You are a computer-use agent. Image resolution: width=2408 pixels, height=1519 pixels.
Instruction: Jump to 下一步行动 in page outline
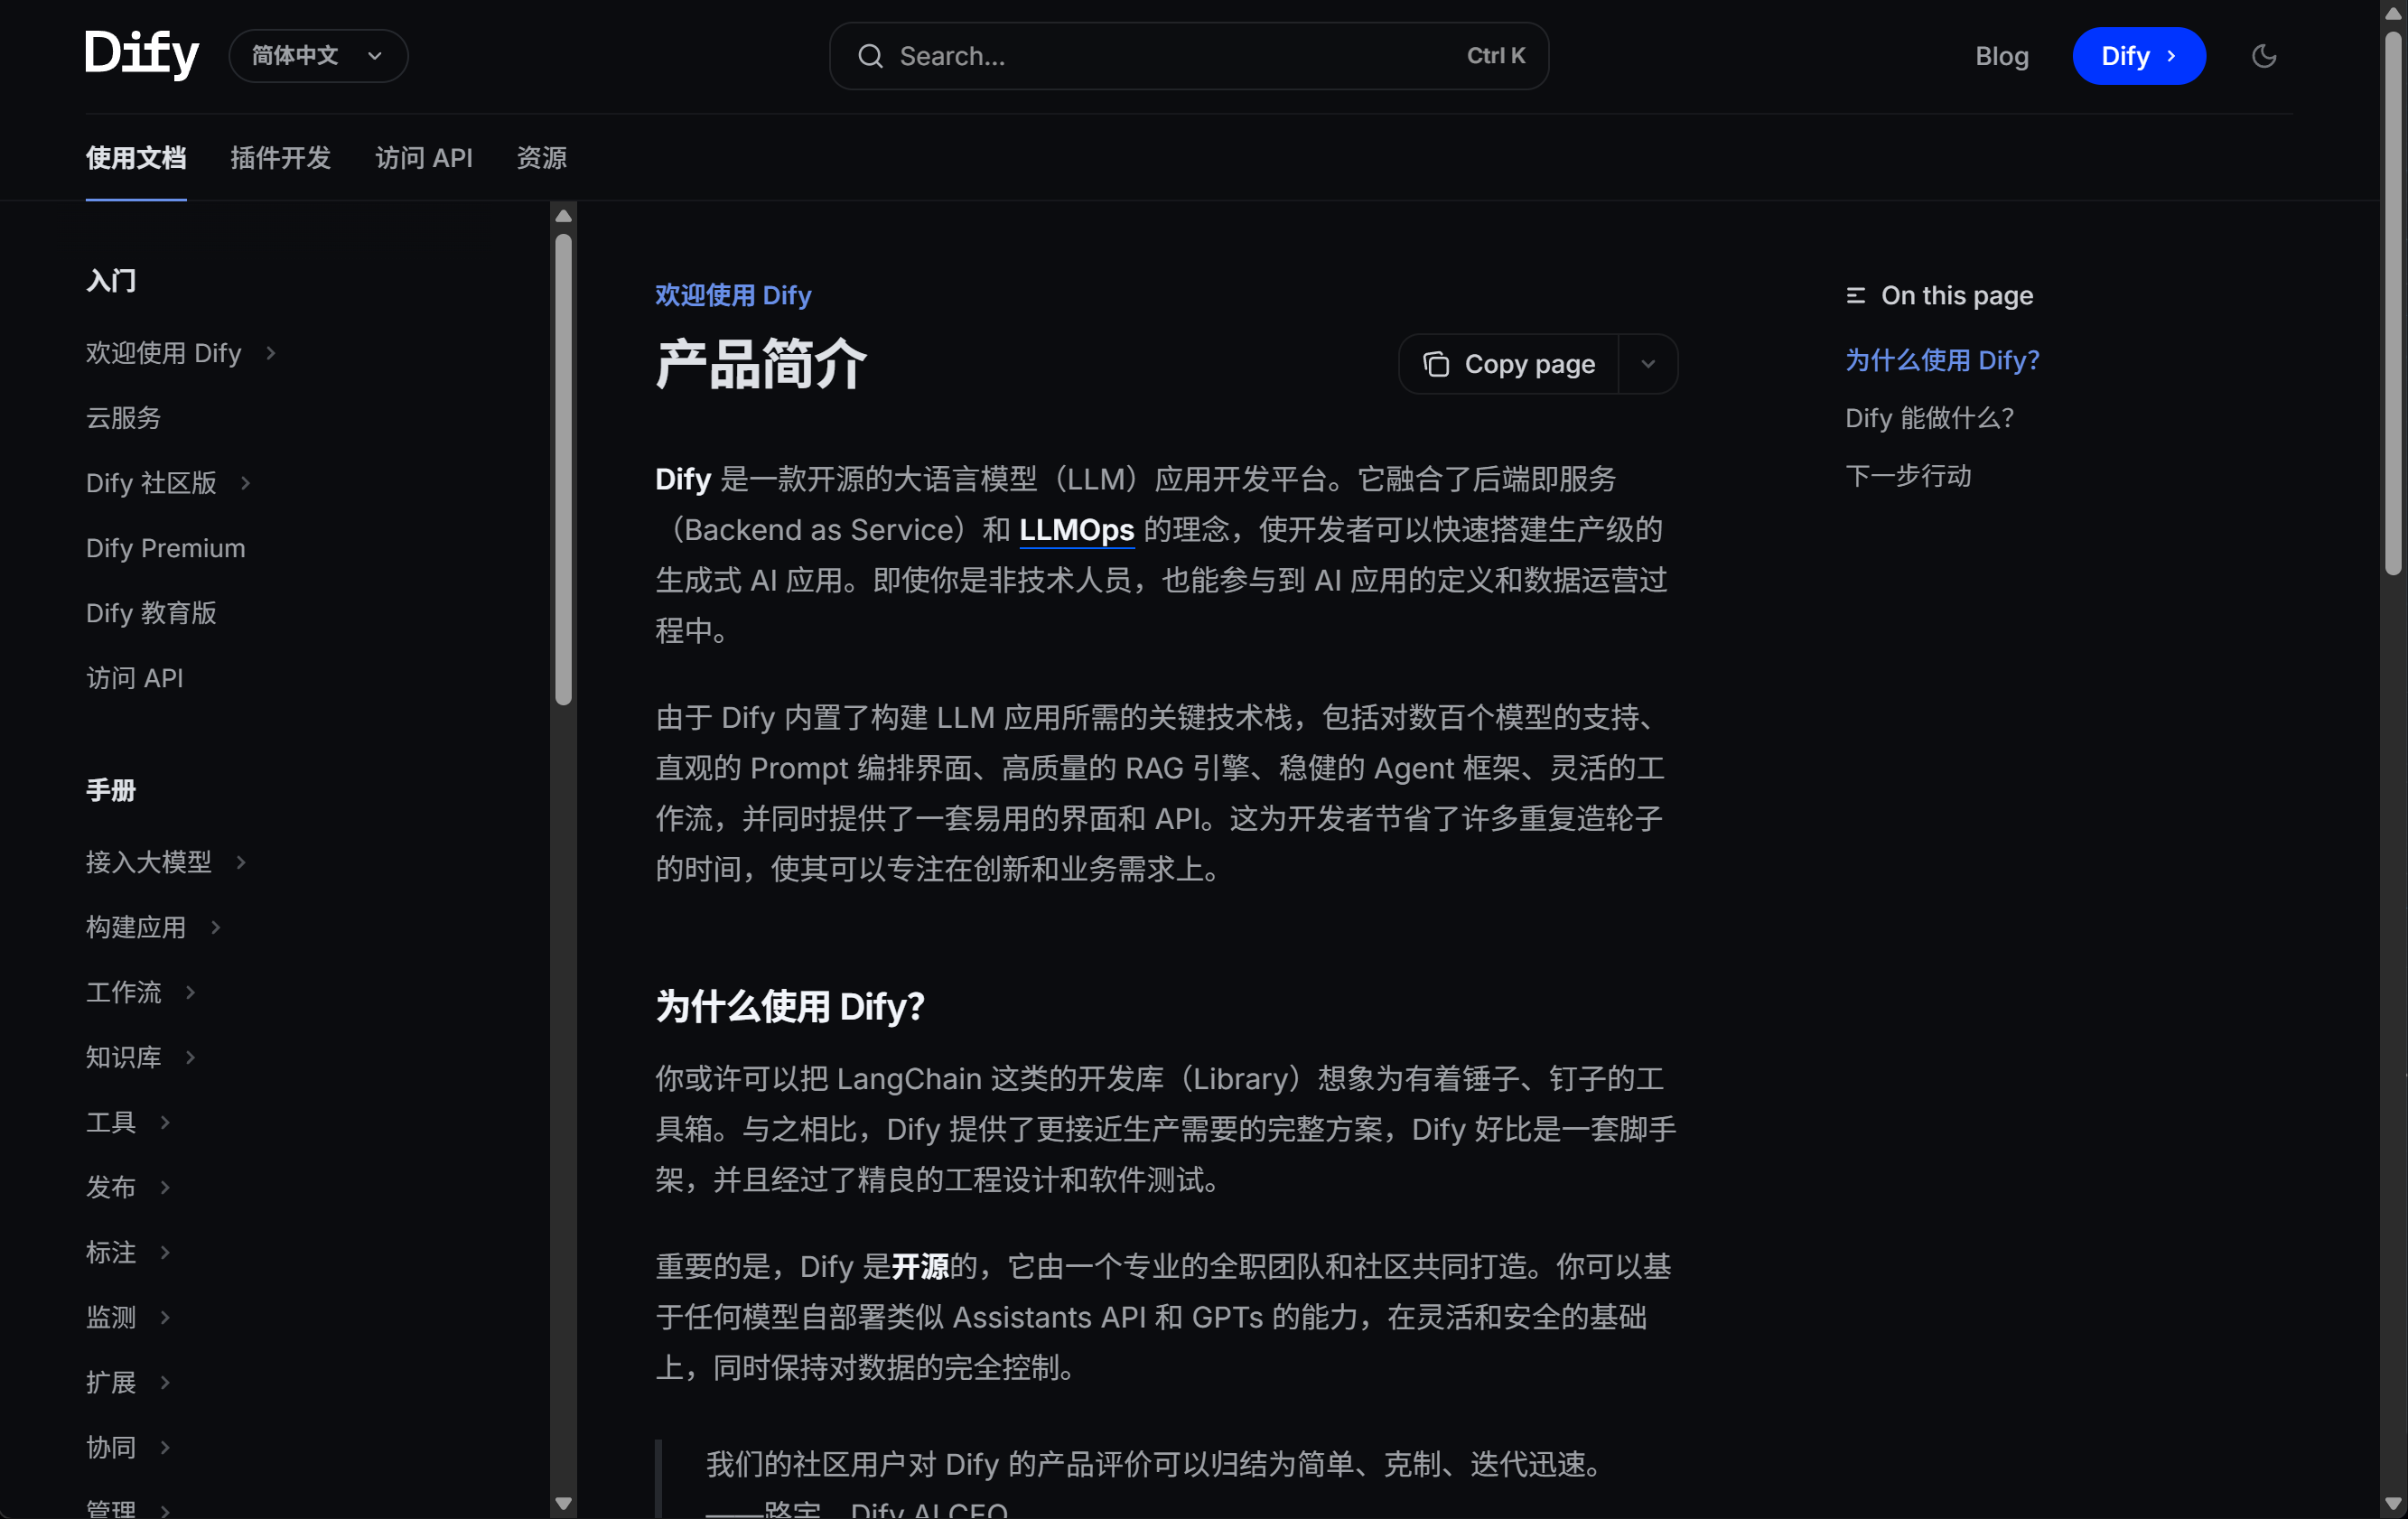pyautogui.click(x=1908, y=476)
